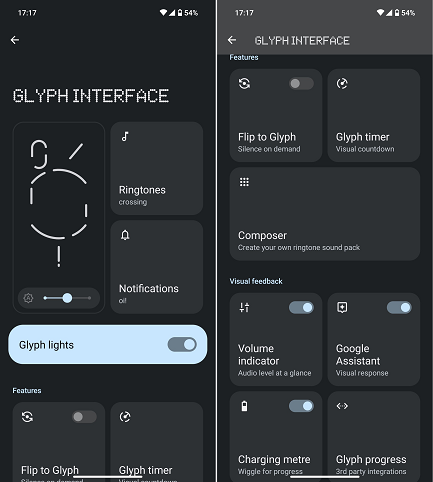Image resolution: width=433 pixels, height=482 pixels.
Task: Tap the large GLYPH INTERFACE title on left screen
Action: [91, 96]
